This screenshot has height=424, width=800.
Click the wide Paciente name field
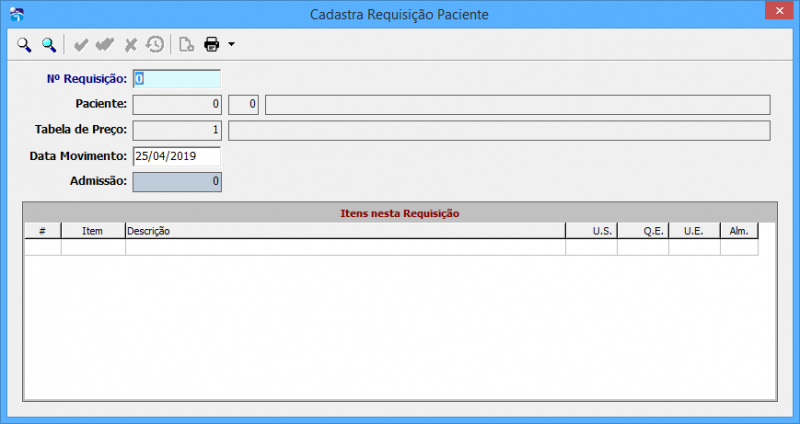(x=517, y=105)
